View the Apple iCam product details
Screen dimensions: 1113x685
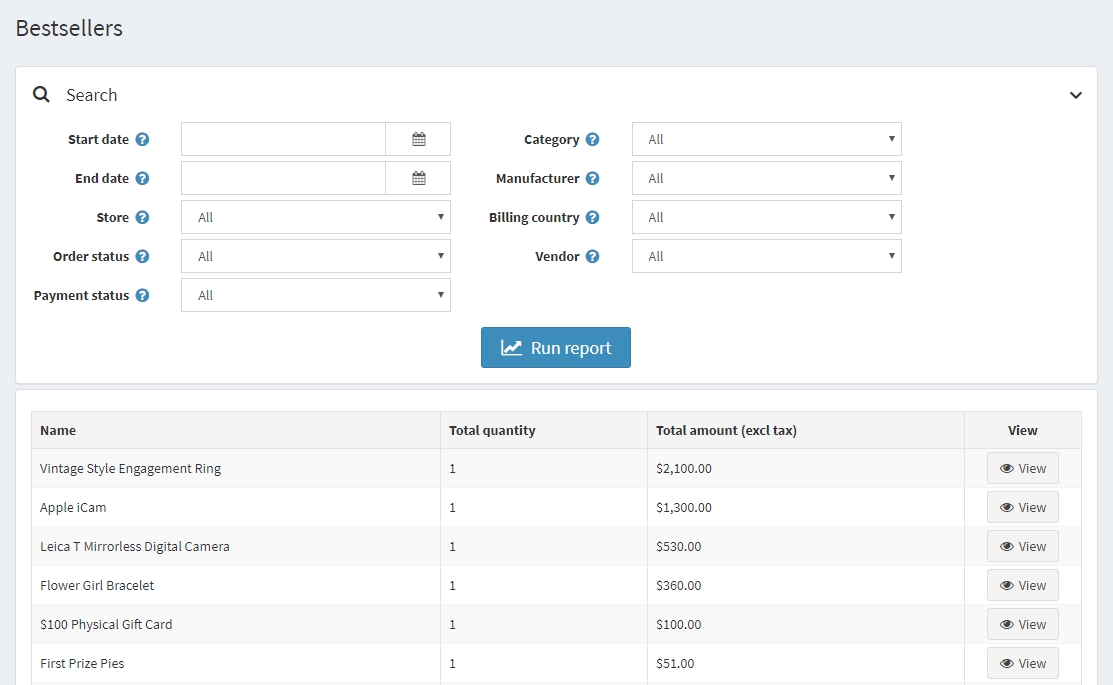1022,507
